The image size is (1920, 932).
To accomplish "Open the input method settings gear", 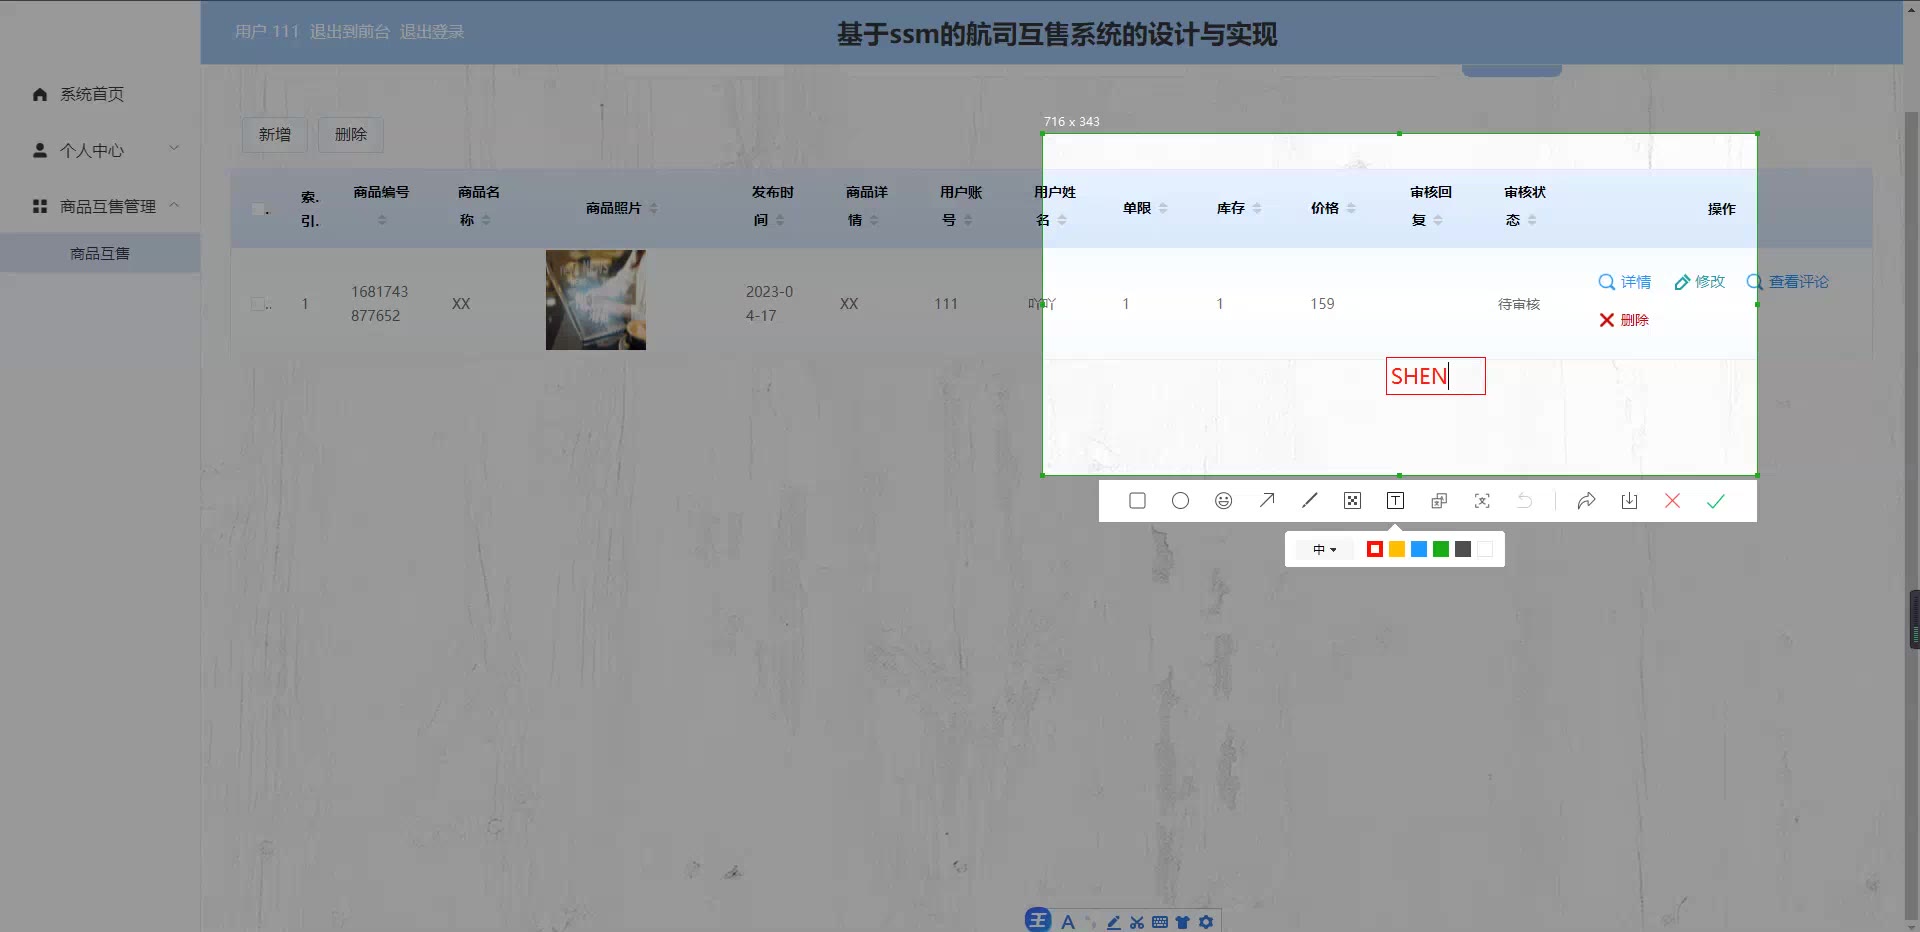I will pyautogui.click(x=1206, y=922).
